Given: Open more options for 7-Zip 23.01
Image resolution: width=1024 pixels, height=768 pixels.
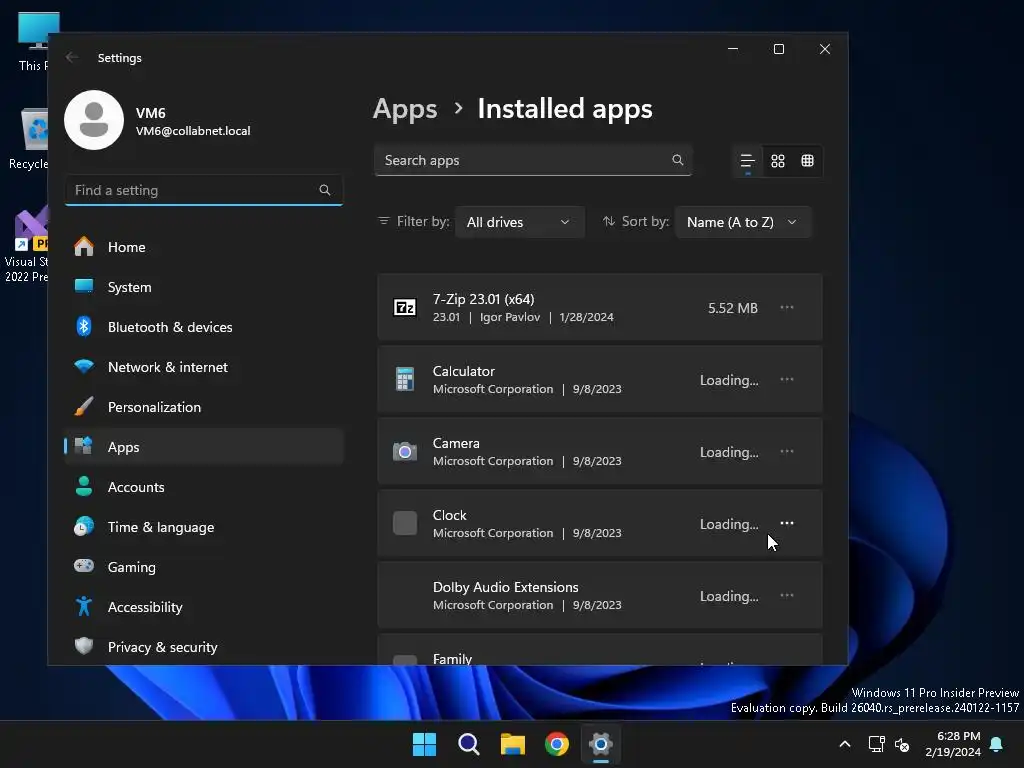Looking at the screenshot, I should tap(787, 308).
